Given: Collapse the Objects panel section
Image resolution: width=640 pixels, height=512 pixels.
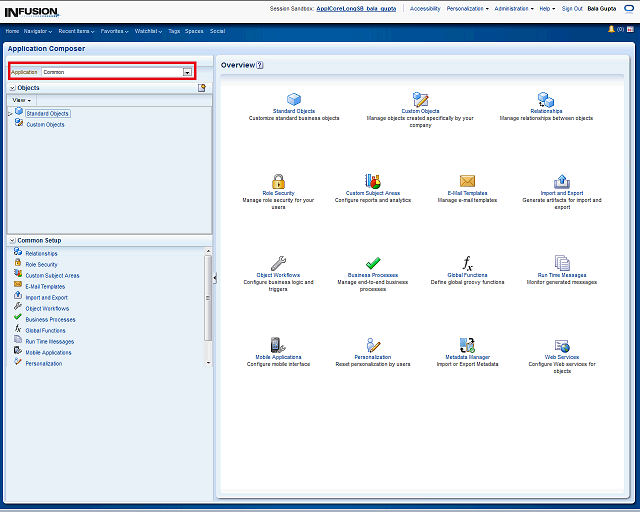Looking at the screenshot, I should click(x=11, y=88).
